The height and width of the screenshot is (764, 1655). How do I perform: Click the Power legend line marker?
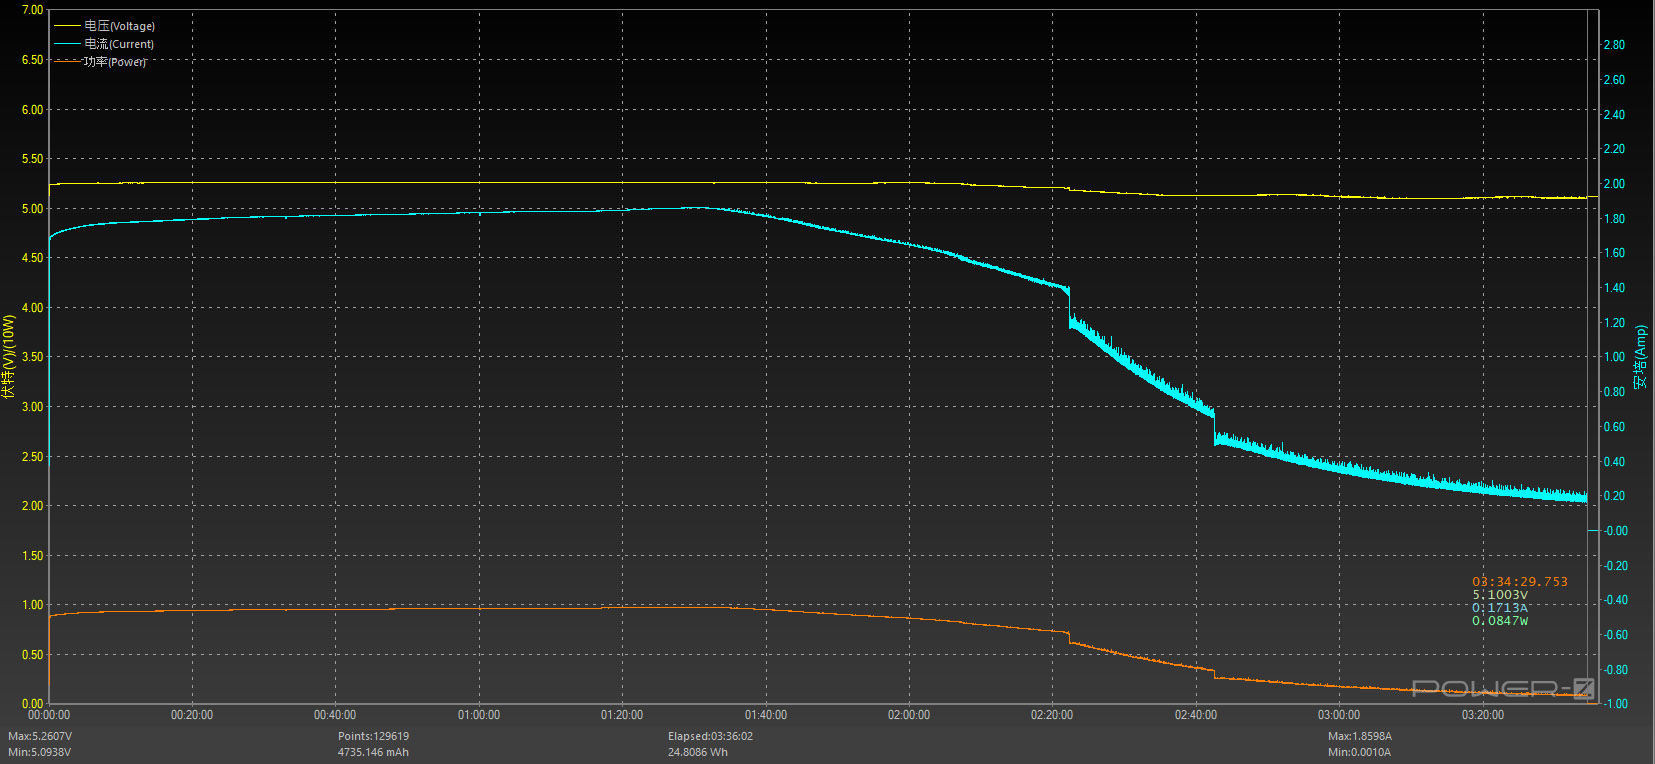coord(67,62)
